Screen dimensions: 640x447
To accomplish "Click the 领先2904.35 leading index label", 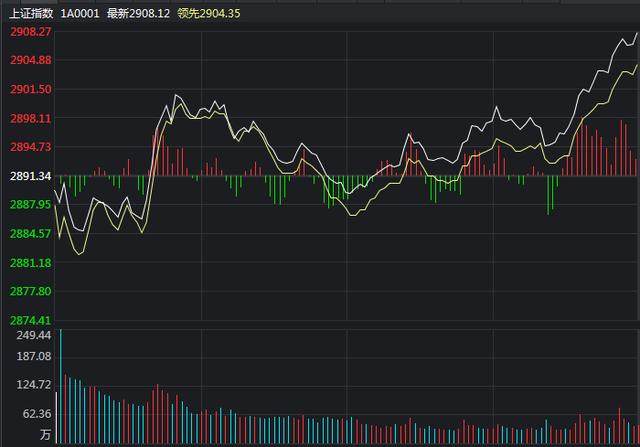I will (209, 13).
